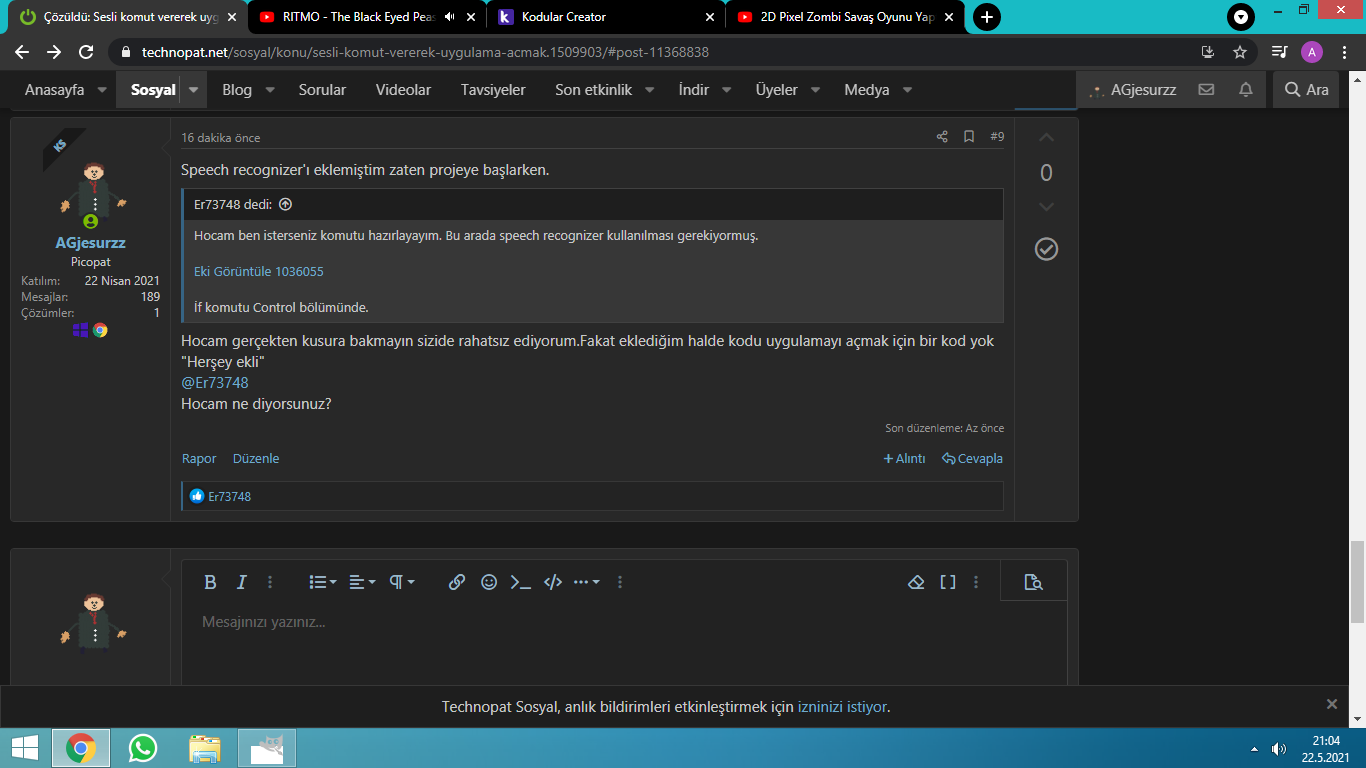Preview the reply message
This screenshot has height=768, width=1366.
point(1034,582)
